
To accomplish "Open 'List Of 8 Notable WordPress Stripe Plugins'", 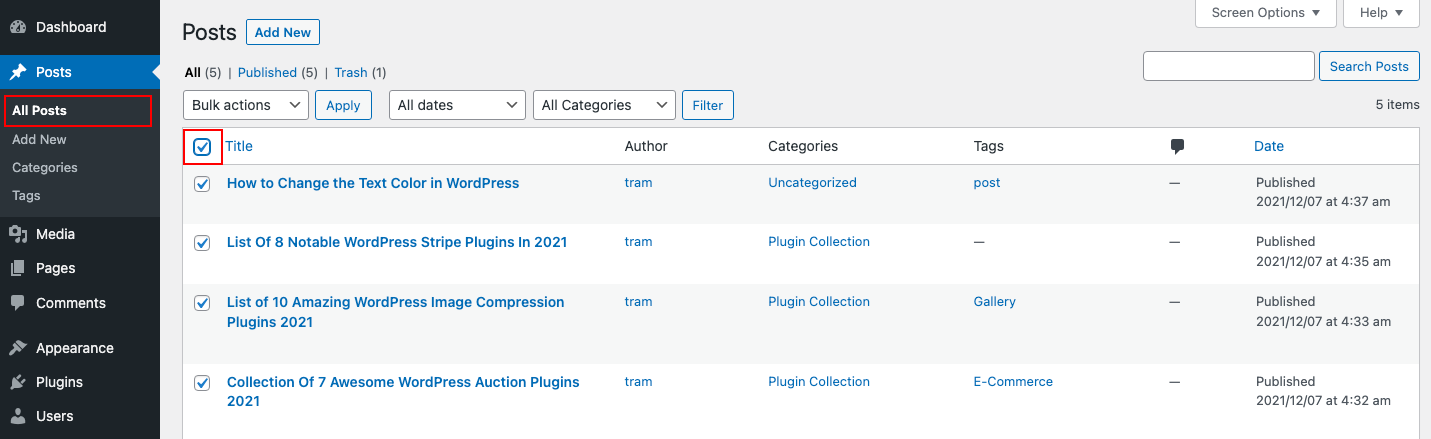I will click(x=397, y=242).
